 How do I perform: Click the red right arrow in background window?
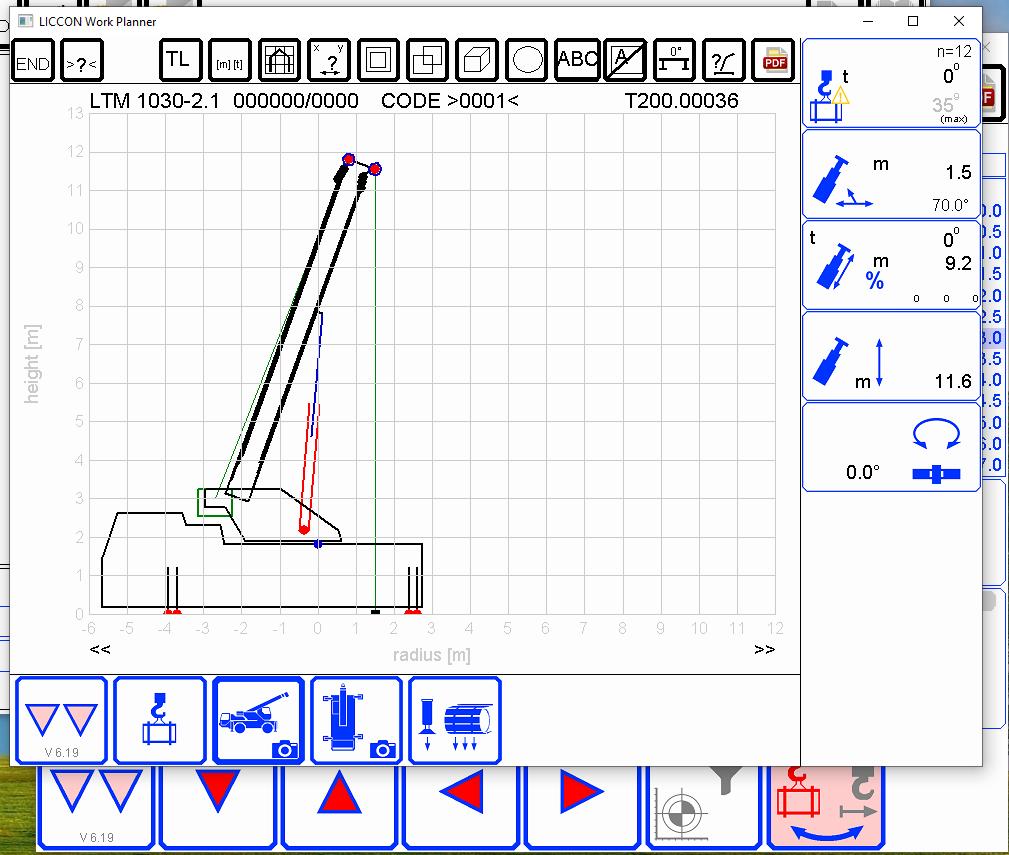[582, 791]
